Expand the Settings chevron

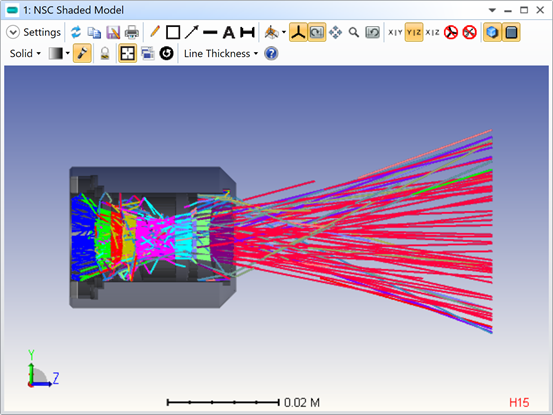coord(13,32)
